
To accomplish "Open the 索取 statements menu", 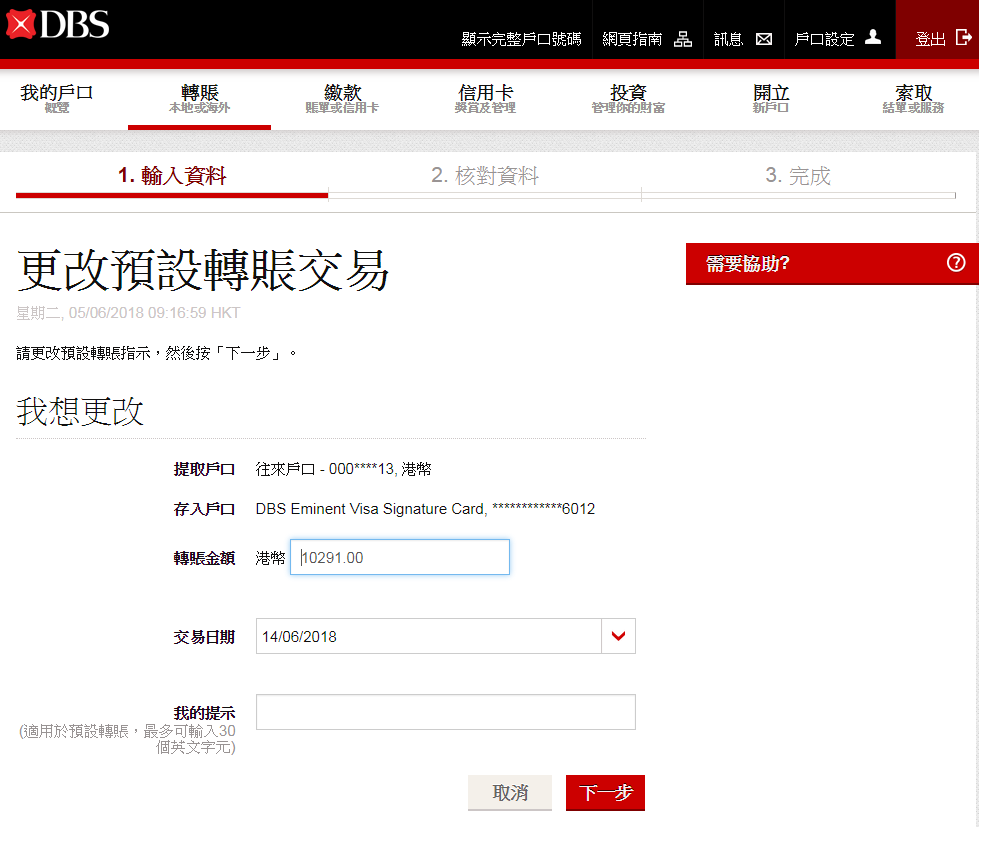I will click(913, 99).
